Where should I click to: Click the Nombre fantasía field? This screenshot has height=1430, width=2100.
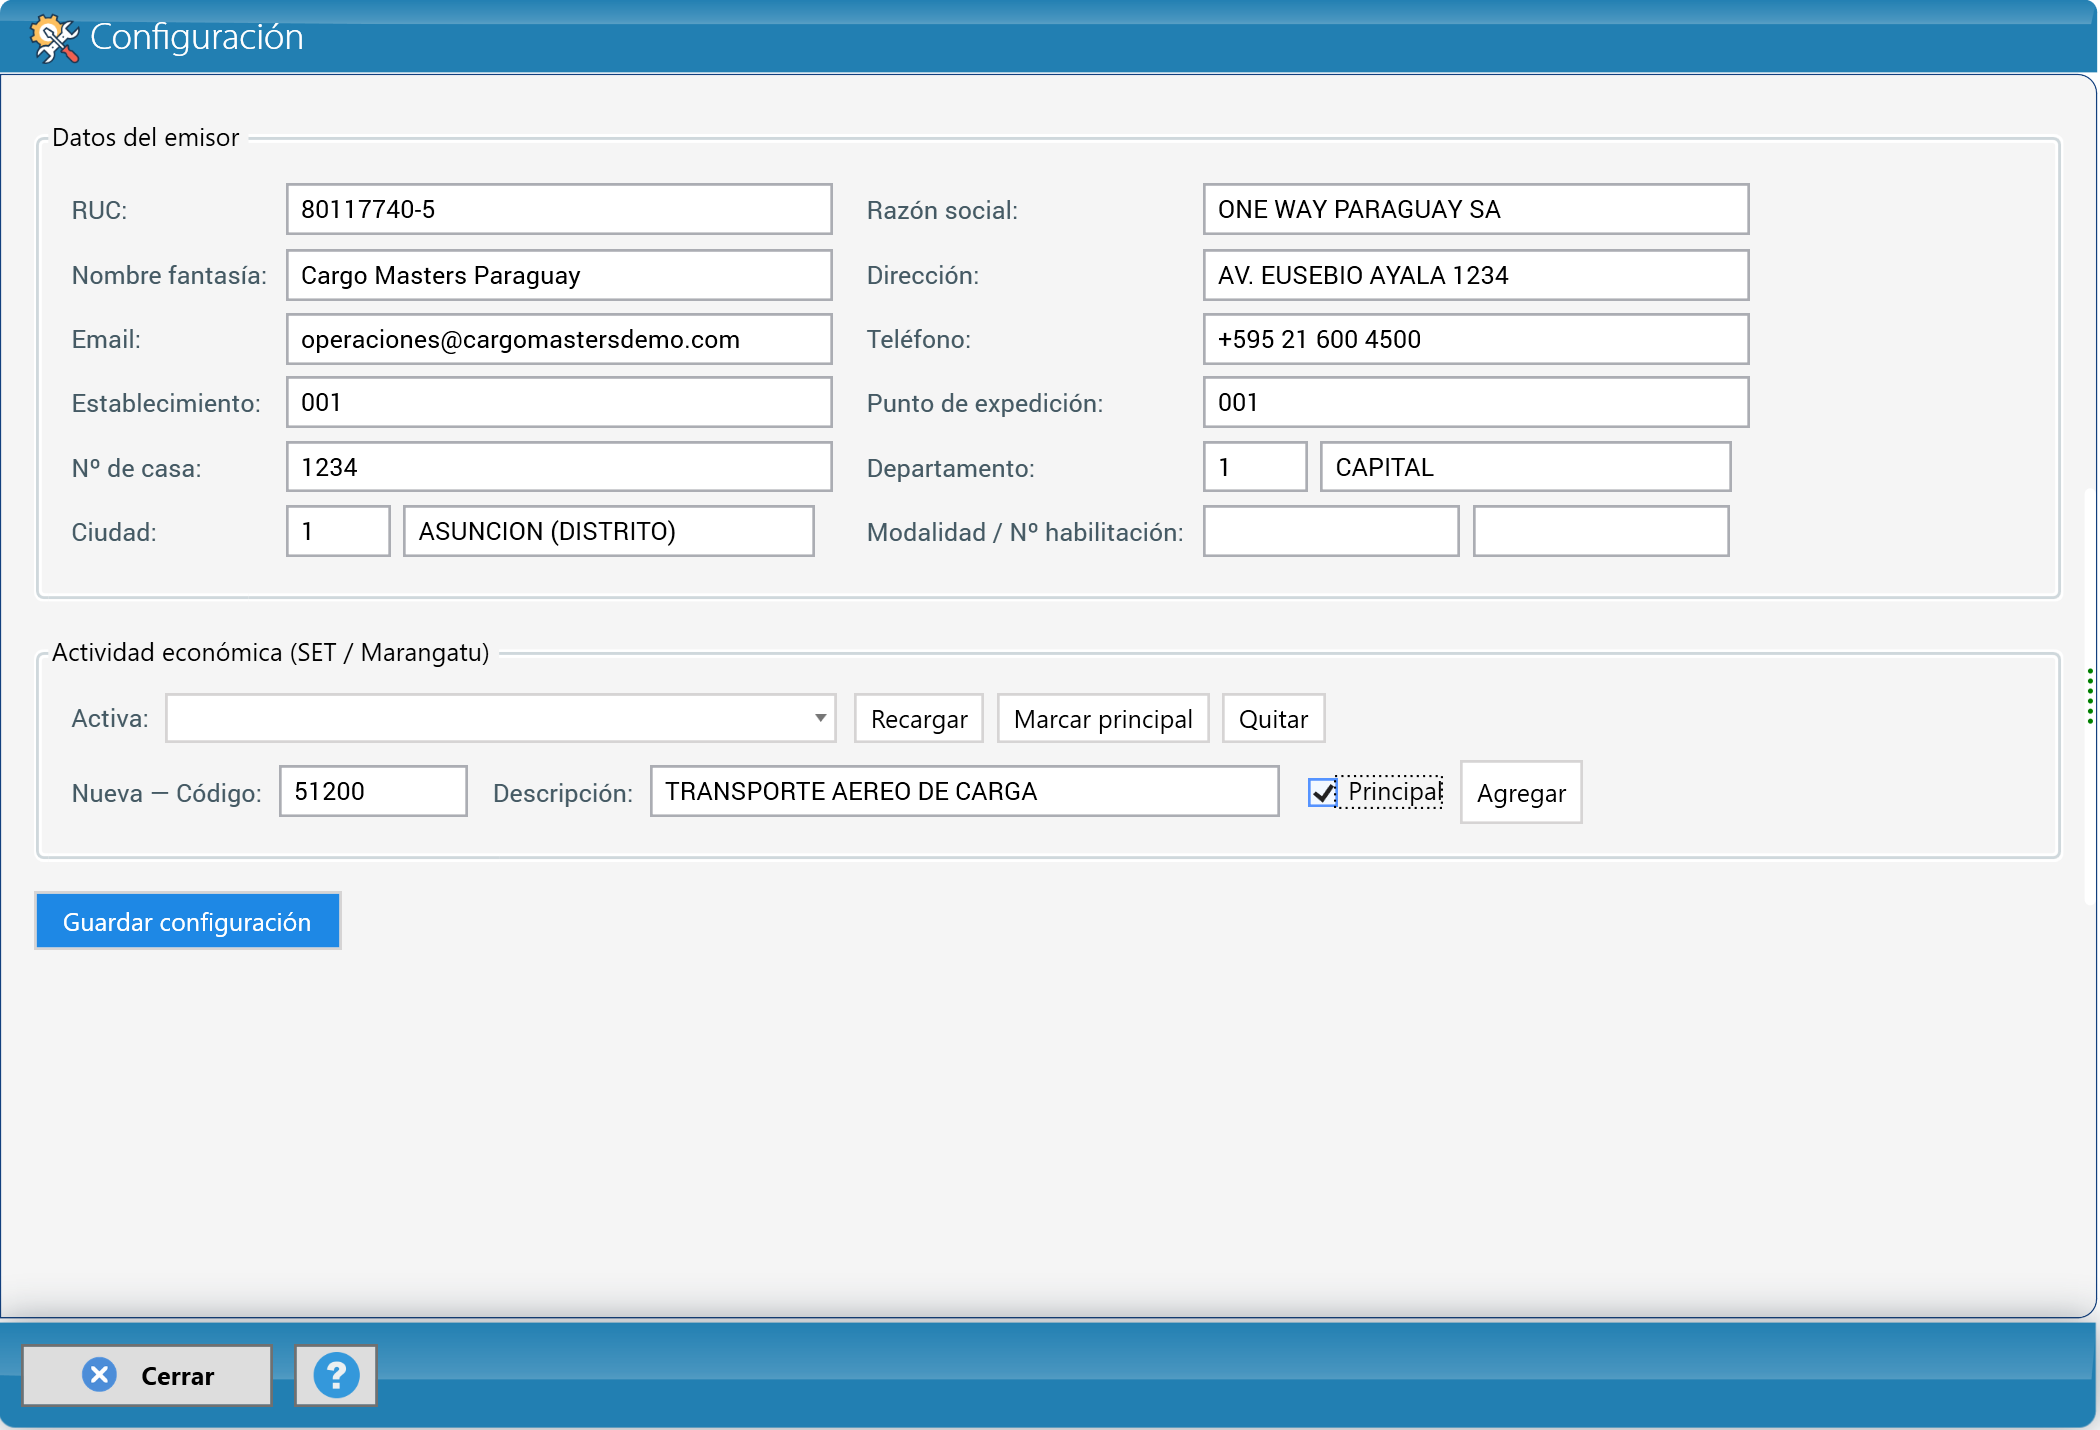[x=559, y=275]
